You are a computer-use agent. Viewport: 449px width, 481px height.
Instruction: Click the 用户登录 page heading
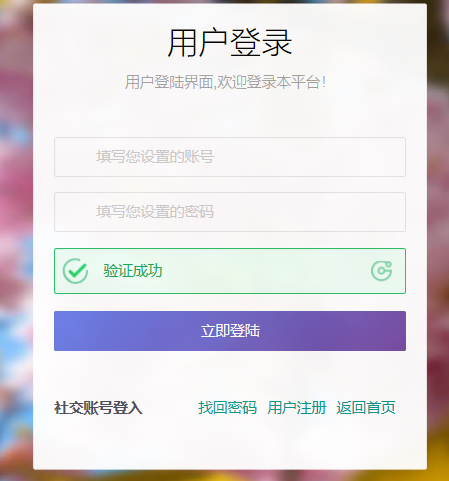tap(230, 43)
